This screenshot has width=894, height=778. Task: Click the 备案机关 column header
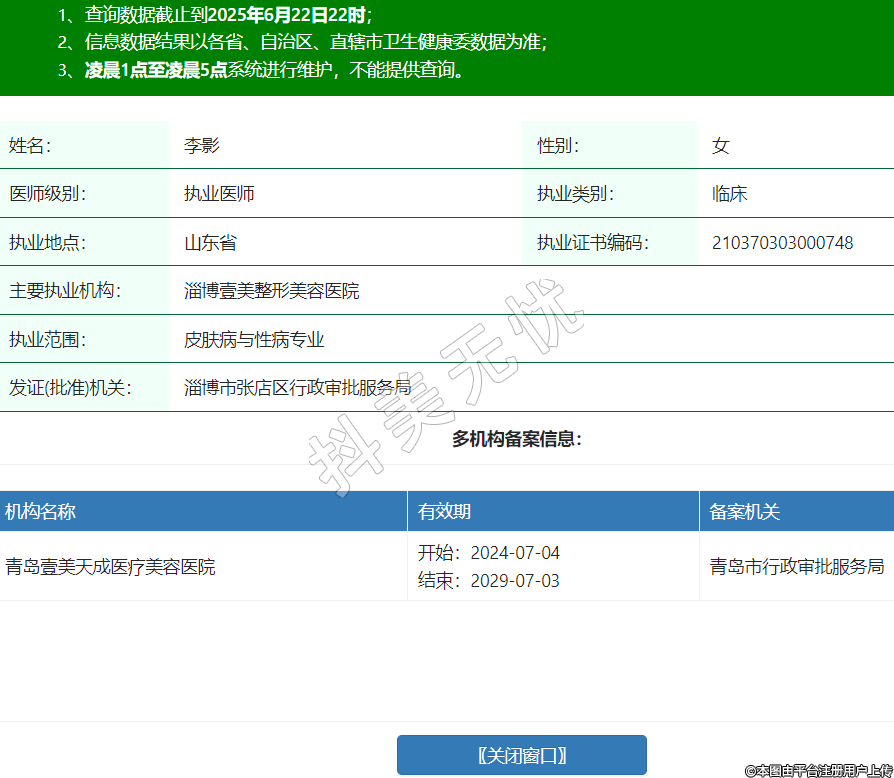click(x=744, y=512)
